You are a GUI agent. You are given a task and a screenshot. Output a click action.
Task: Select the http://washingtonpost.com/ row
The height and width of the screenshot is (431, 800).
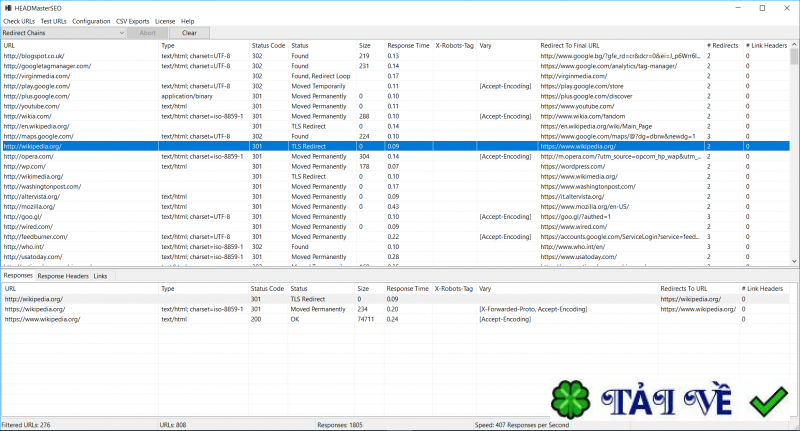395,186
